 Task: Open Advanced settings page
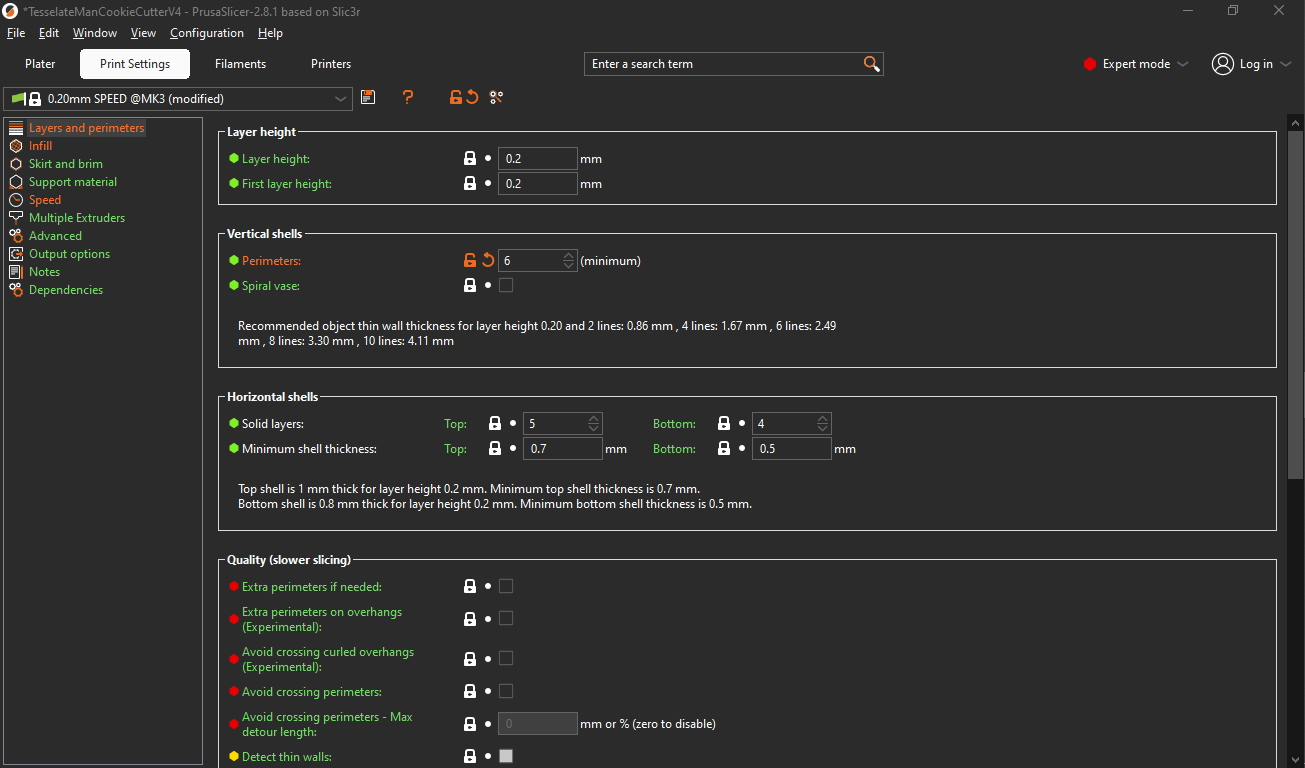(x=55, y=236)
